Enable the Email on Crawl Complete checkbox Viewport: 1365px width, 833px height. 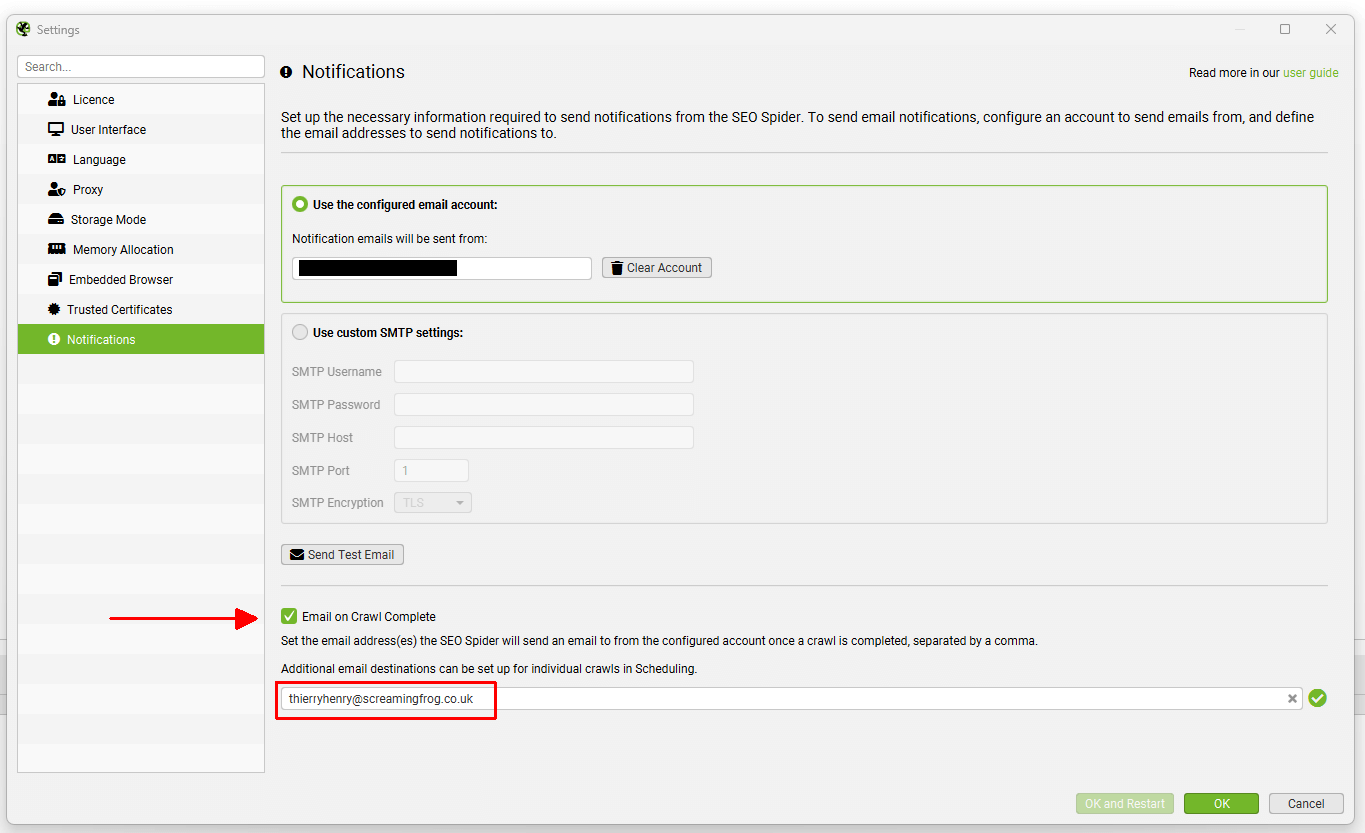click(x=290, y=616)
